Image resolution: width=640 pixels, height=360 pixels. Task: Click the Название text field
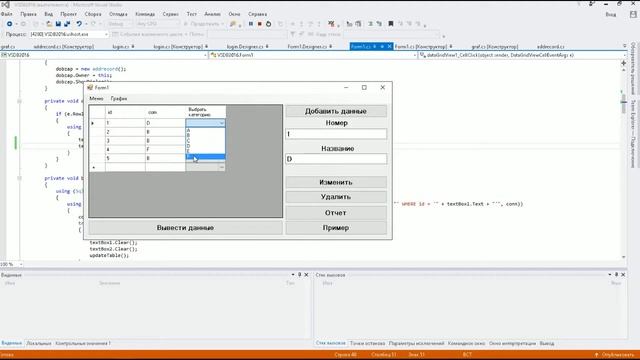click(336, 159)
